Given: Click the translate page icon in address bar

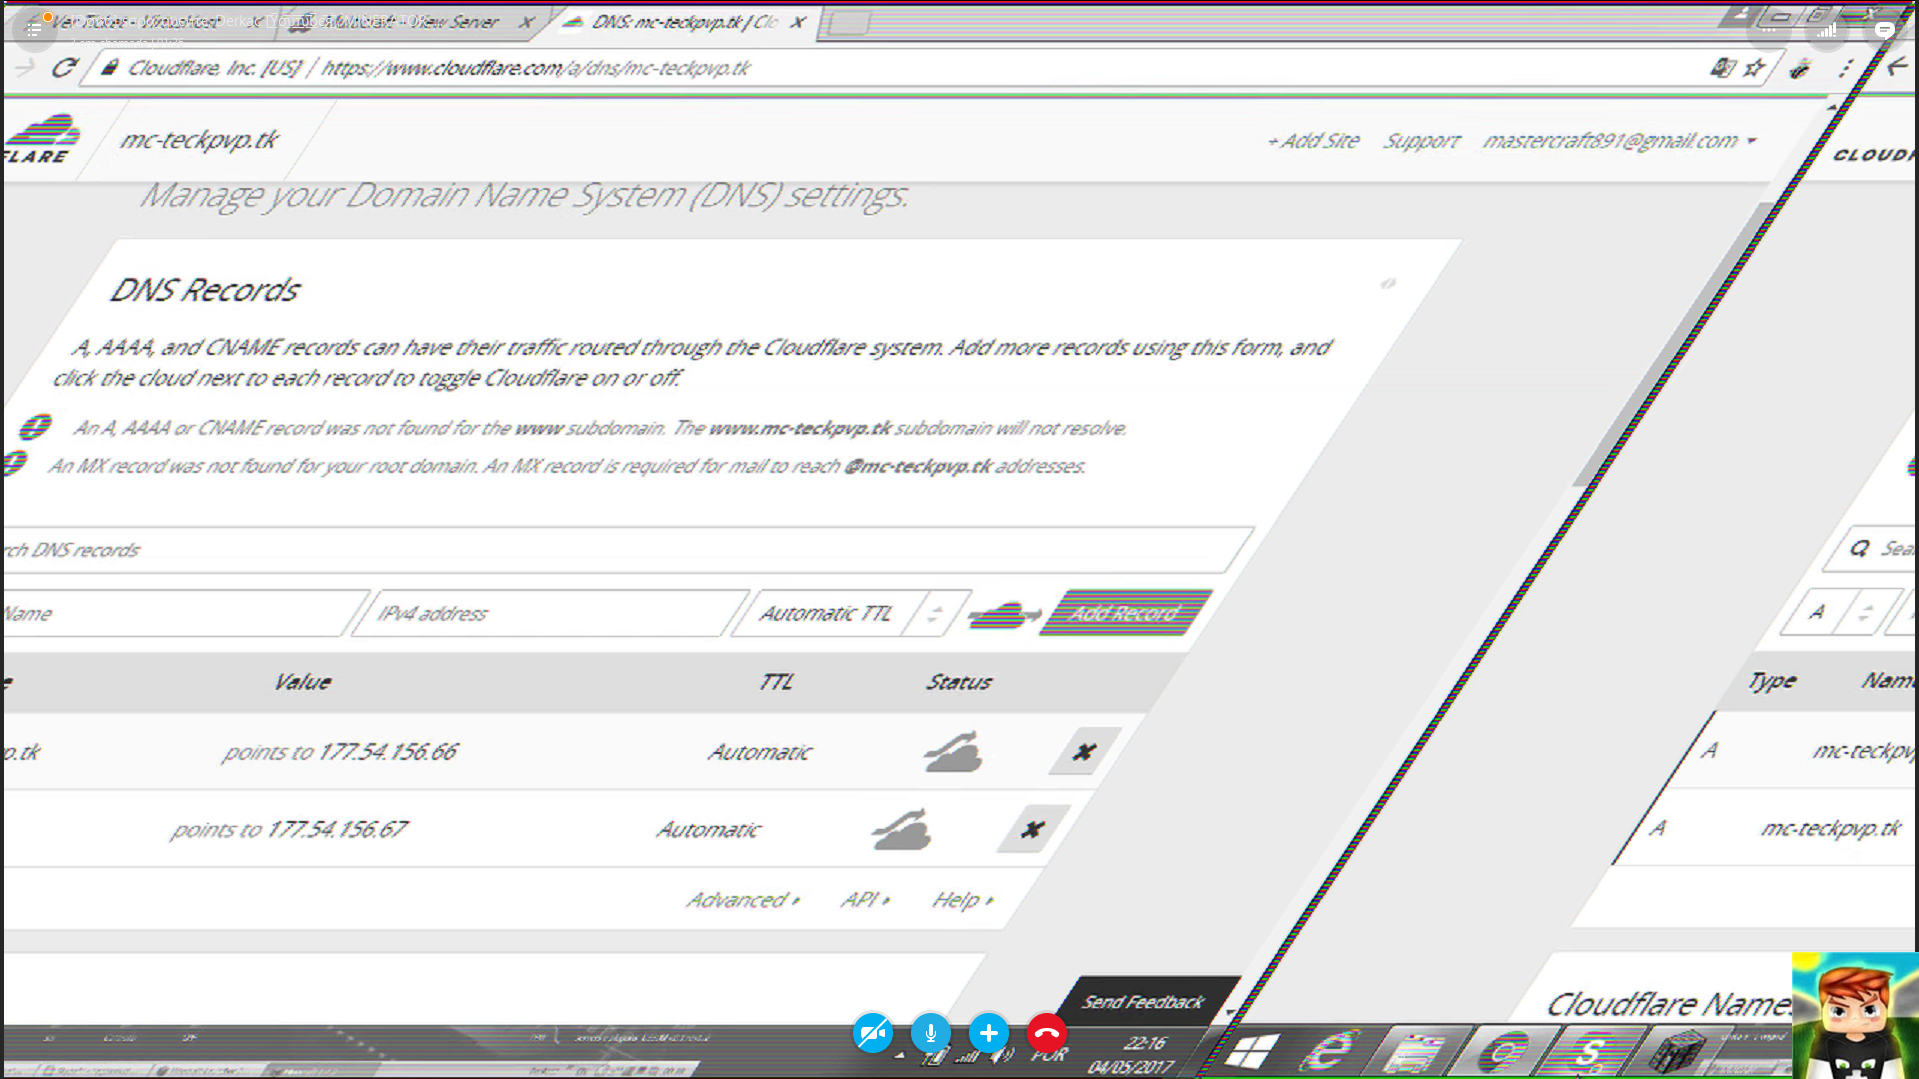Looking at the screenshot, I should [x=1721, y=68].
